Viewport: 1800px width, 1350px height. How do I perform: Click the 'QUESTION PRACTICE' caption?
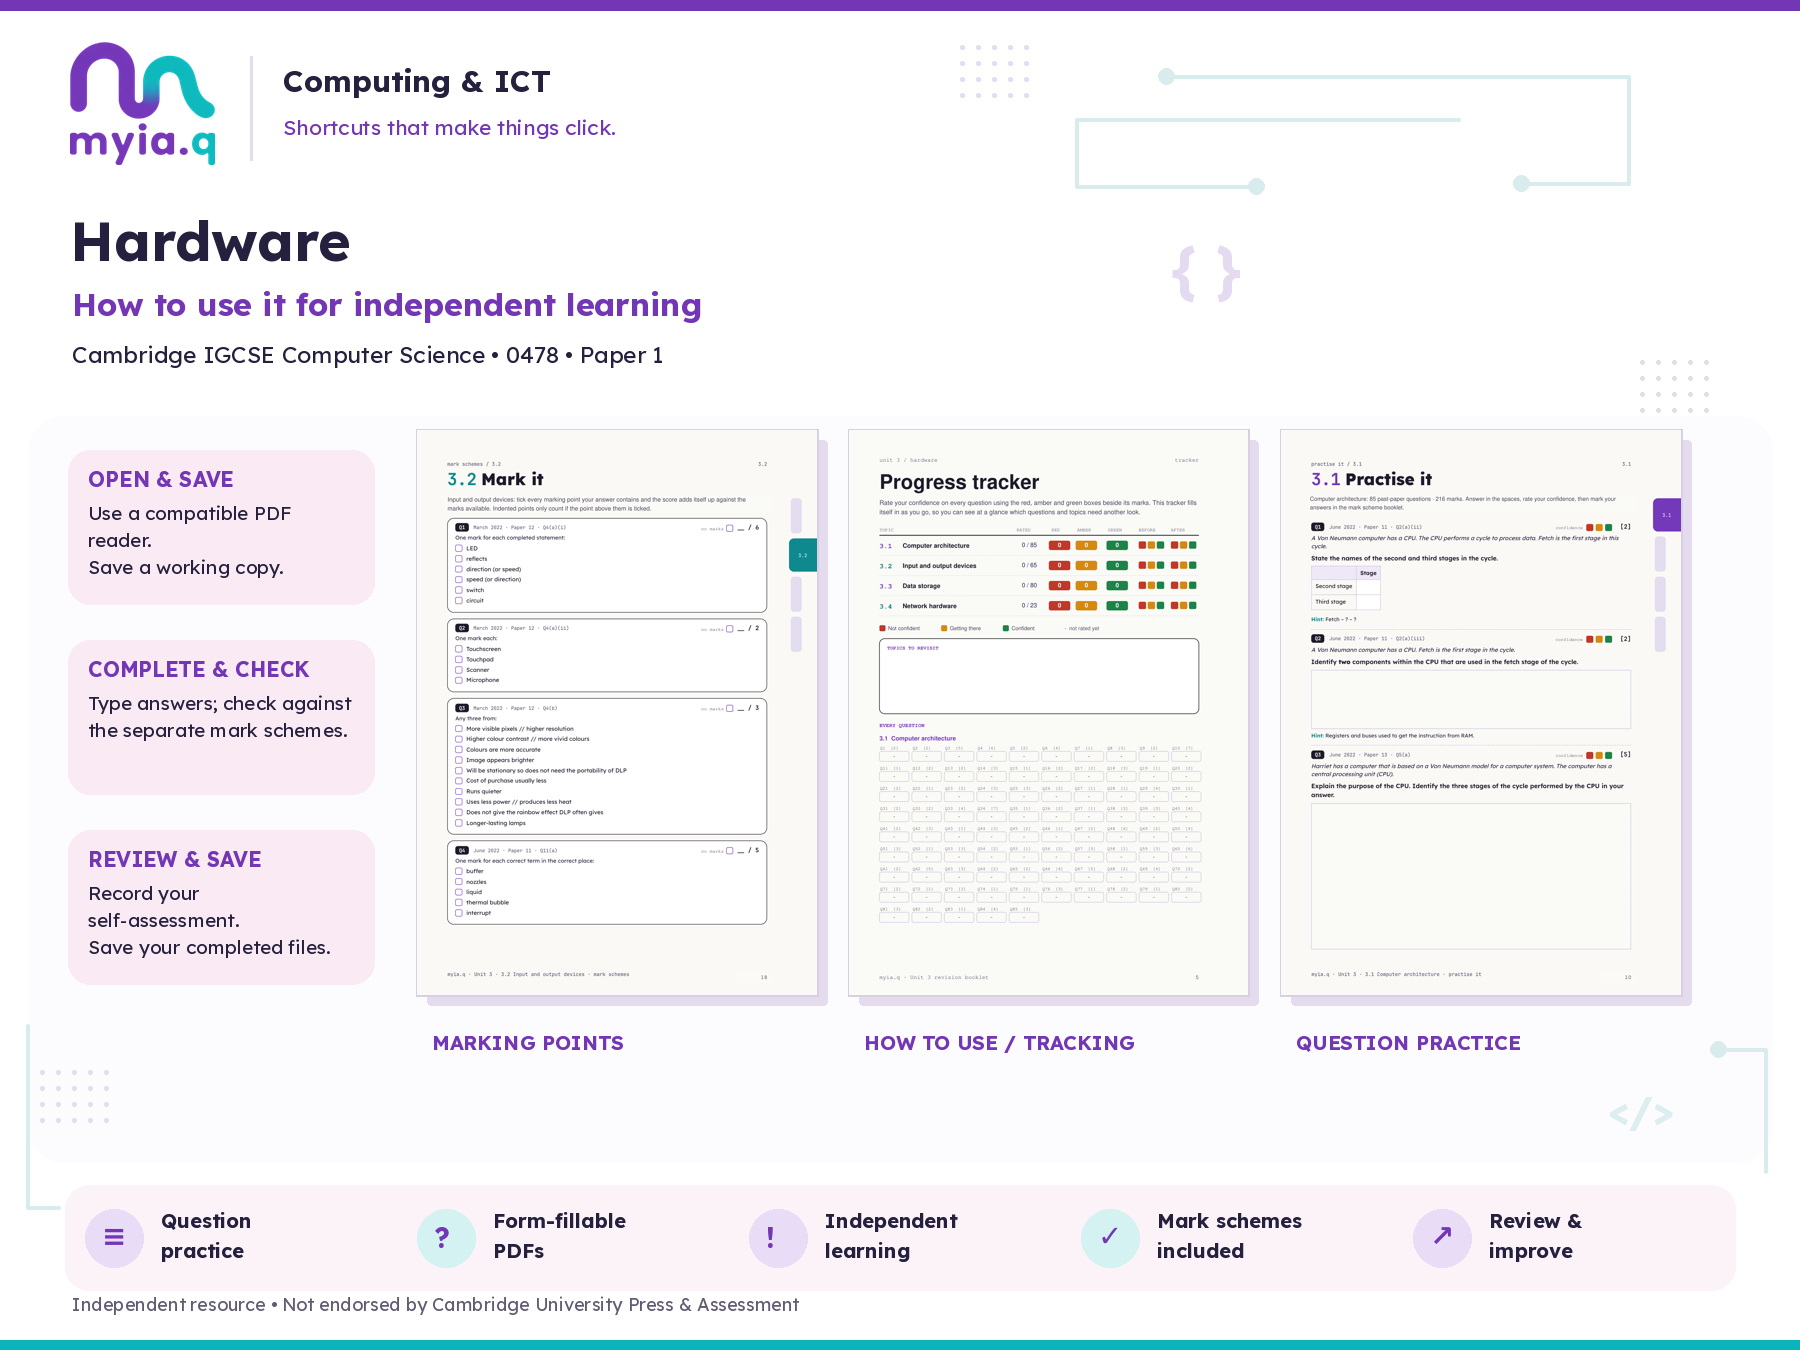(x=1408, y=1043)
